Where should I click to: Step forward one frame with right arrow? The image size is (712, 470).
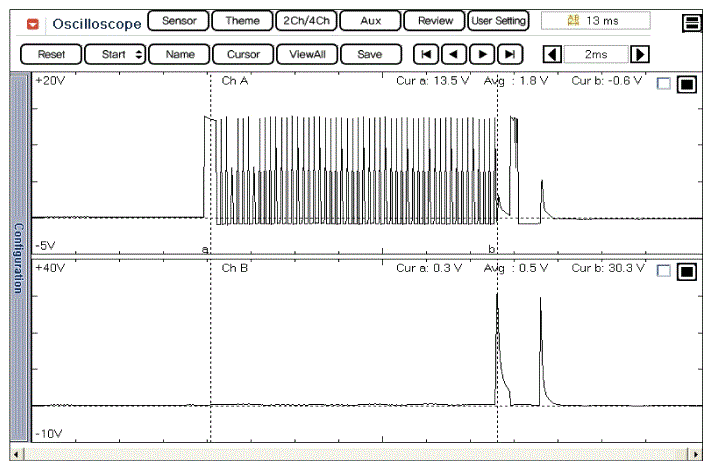pos(483,55)
